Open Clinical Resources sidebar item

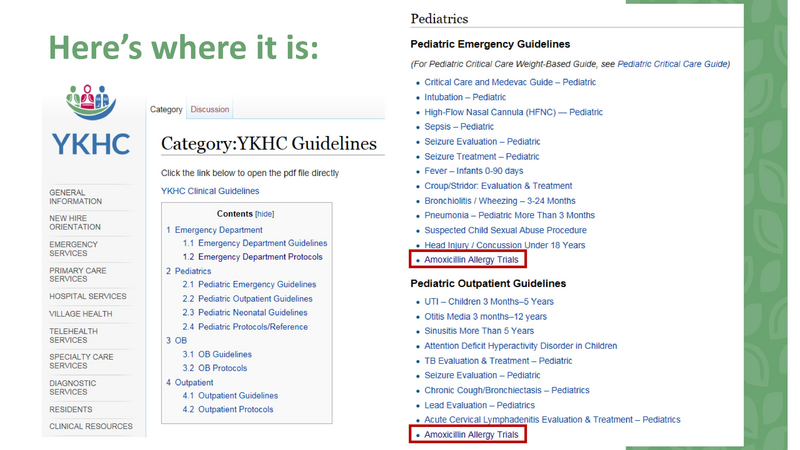pos(91,427)
